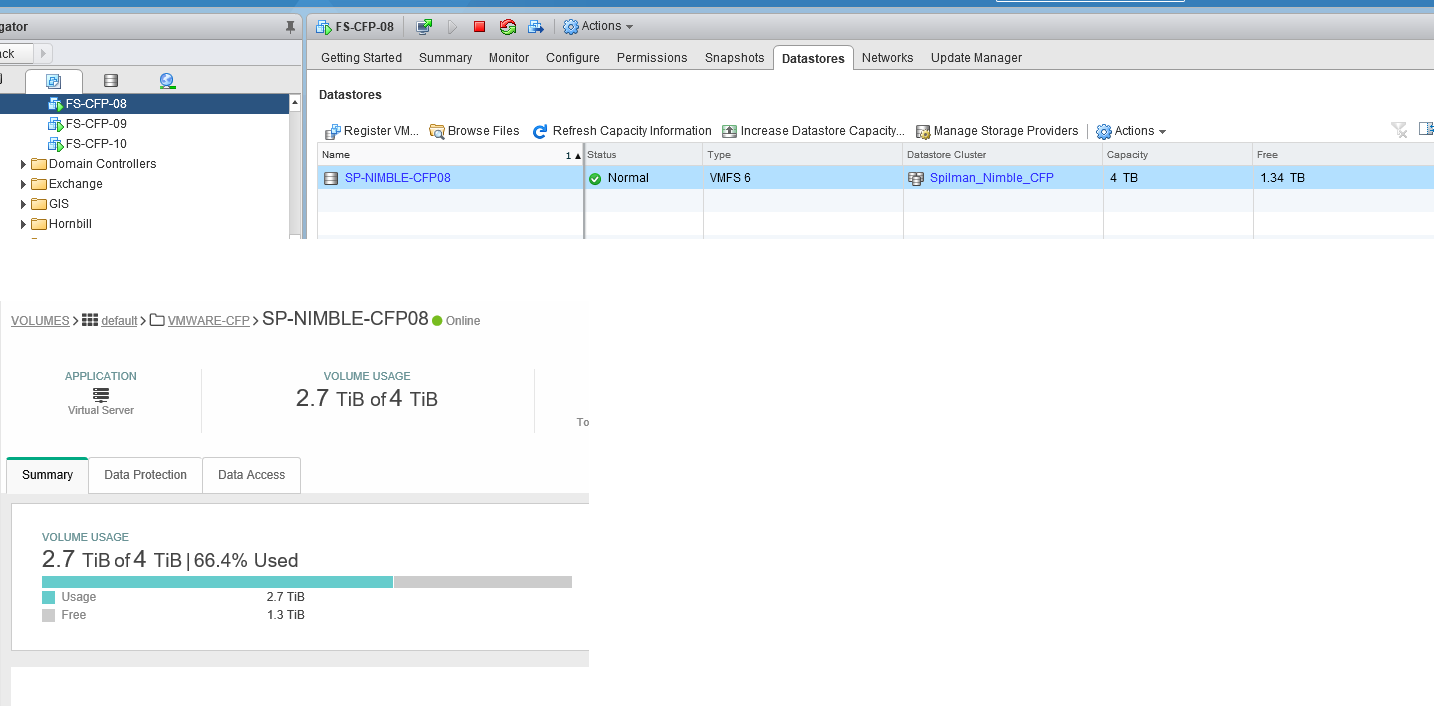Viewport: 1434px width, 706px height.
Task: Expand the GIS folder
Action: click(23, 204)
